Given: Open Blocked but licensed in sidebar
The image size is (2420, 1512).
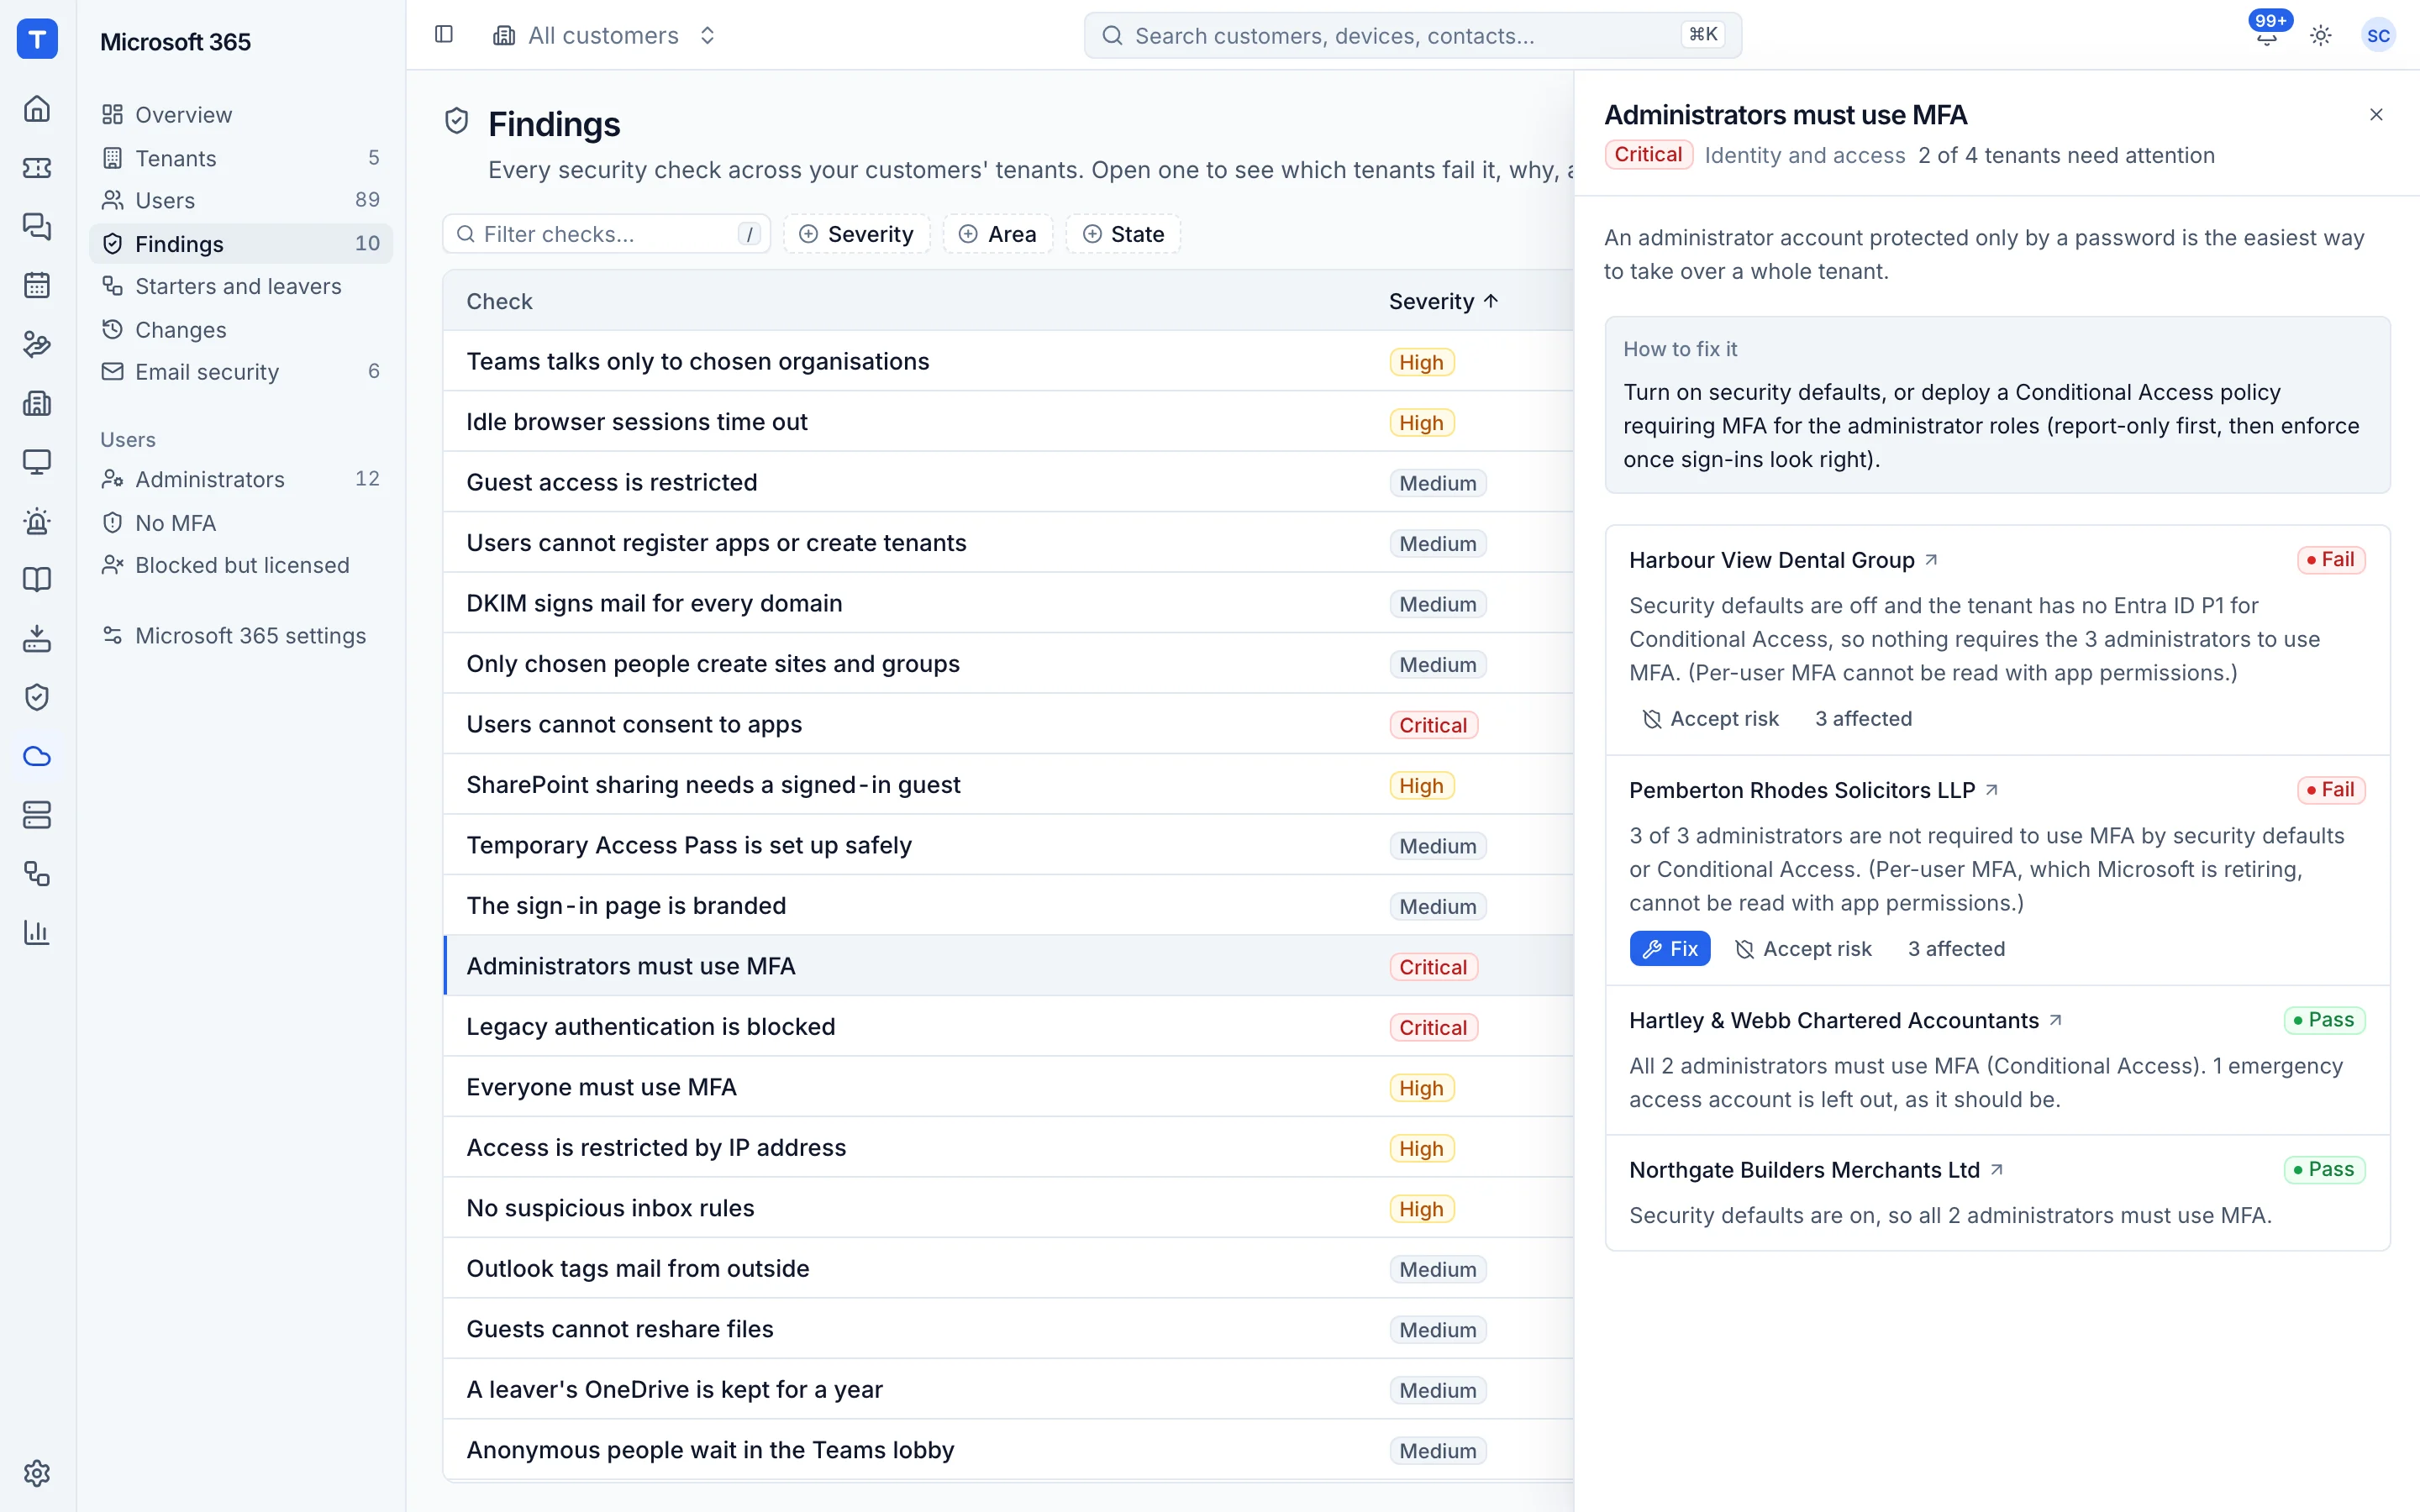Looking at the screenshot, I should (241, 565).
